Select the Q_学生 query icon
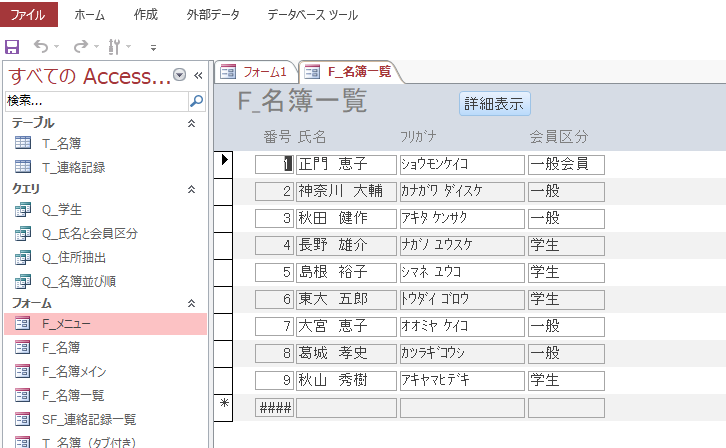The image size is (726, 448). click(23, 209)
